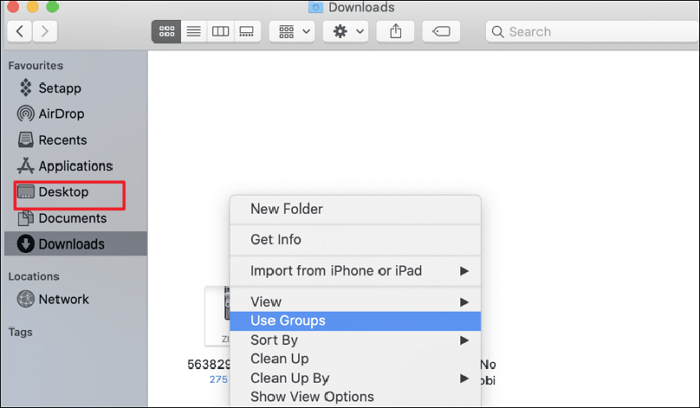The width and height of the screenshot is (700, 408).
Task: Choose New Folder from context menu
Action: coord(286,209)
